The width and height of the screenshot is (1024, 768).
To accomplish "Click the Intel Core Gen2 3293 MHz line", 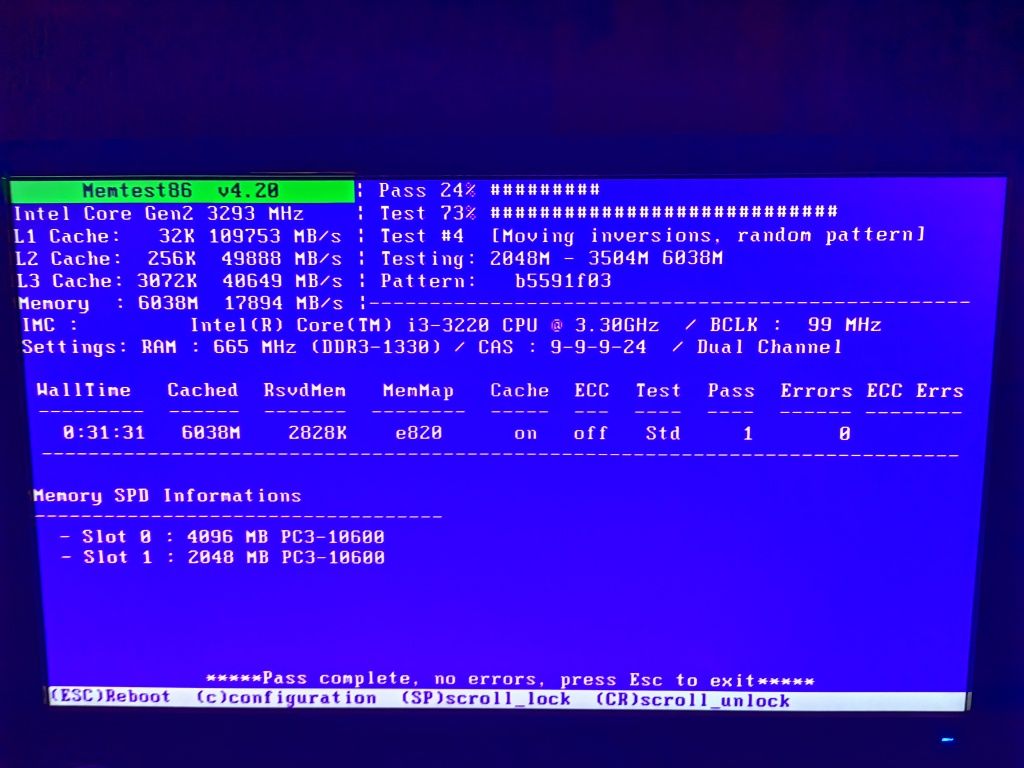I will tap(159, 214).
